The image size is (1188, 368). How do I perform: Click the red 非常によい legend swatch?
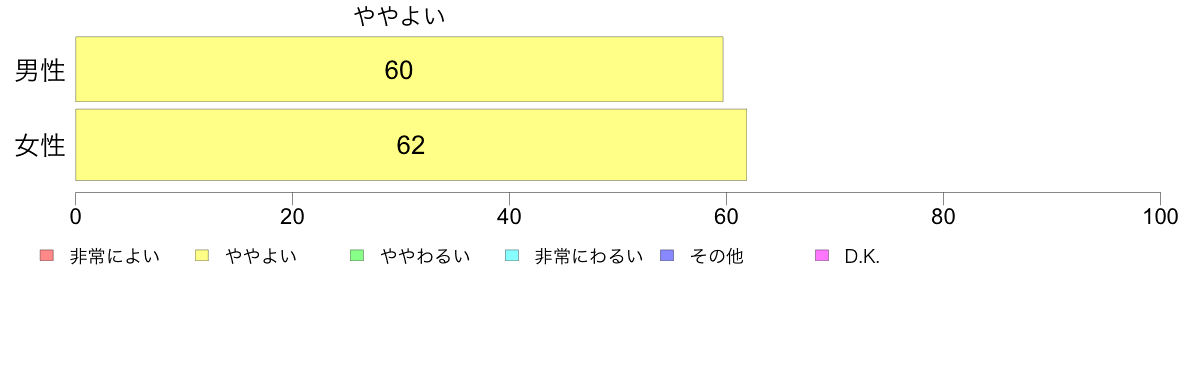(x=46, y=256)
